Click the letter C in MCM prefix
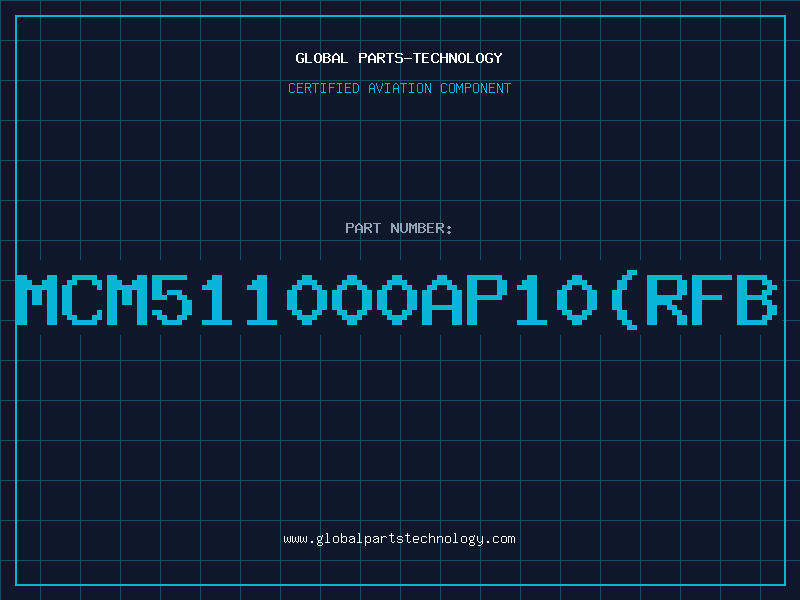This screenshot has width=800, height=600. [x=82, y=300]
